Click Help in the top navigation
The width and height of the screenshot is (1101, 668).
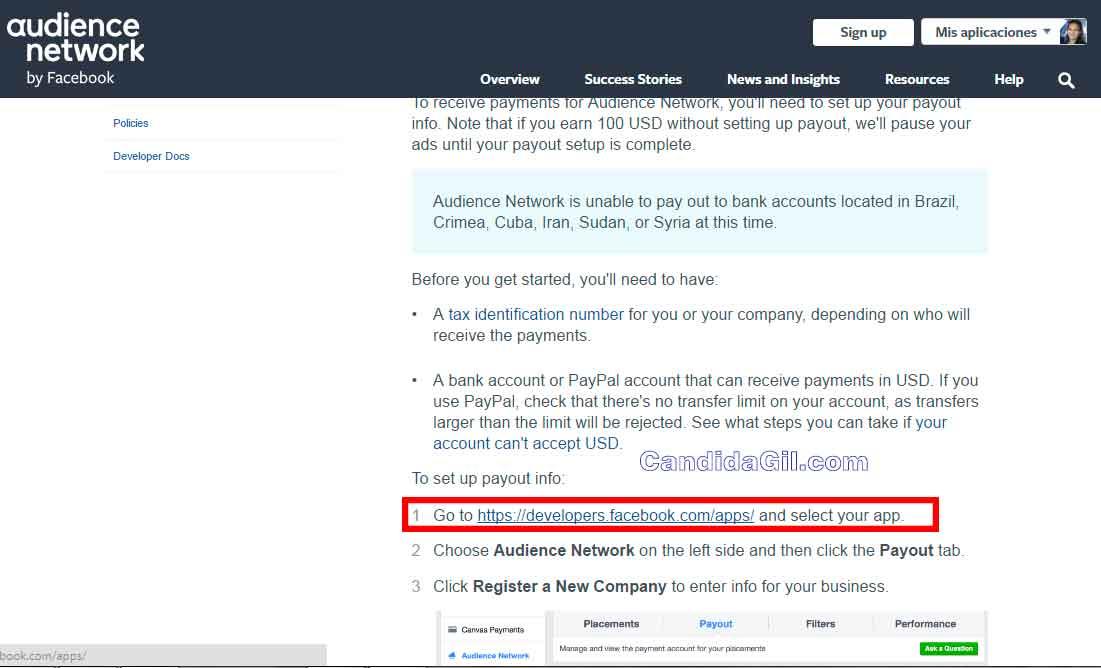pyautogui.click(x=1008, y=79)
